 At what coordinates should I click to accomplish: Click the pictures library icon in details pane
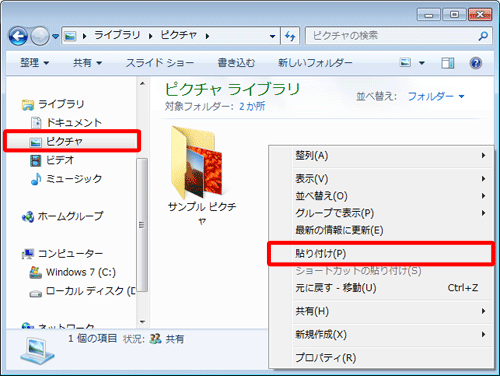tap(37, 352)
